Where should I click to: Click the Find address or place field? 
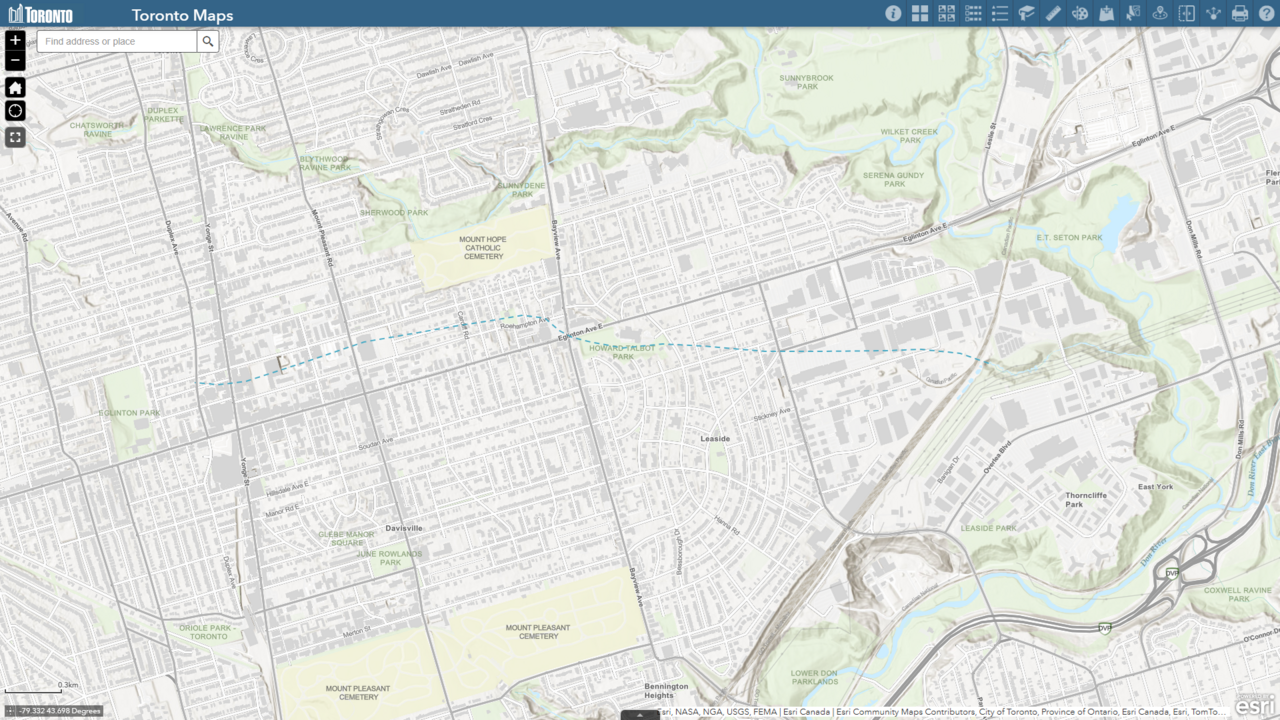[x=118, y=41]
